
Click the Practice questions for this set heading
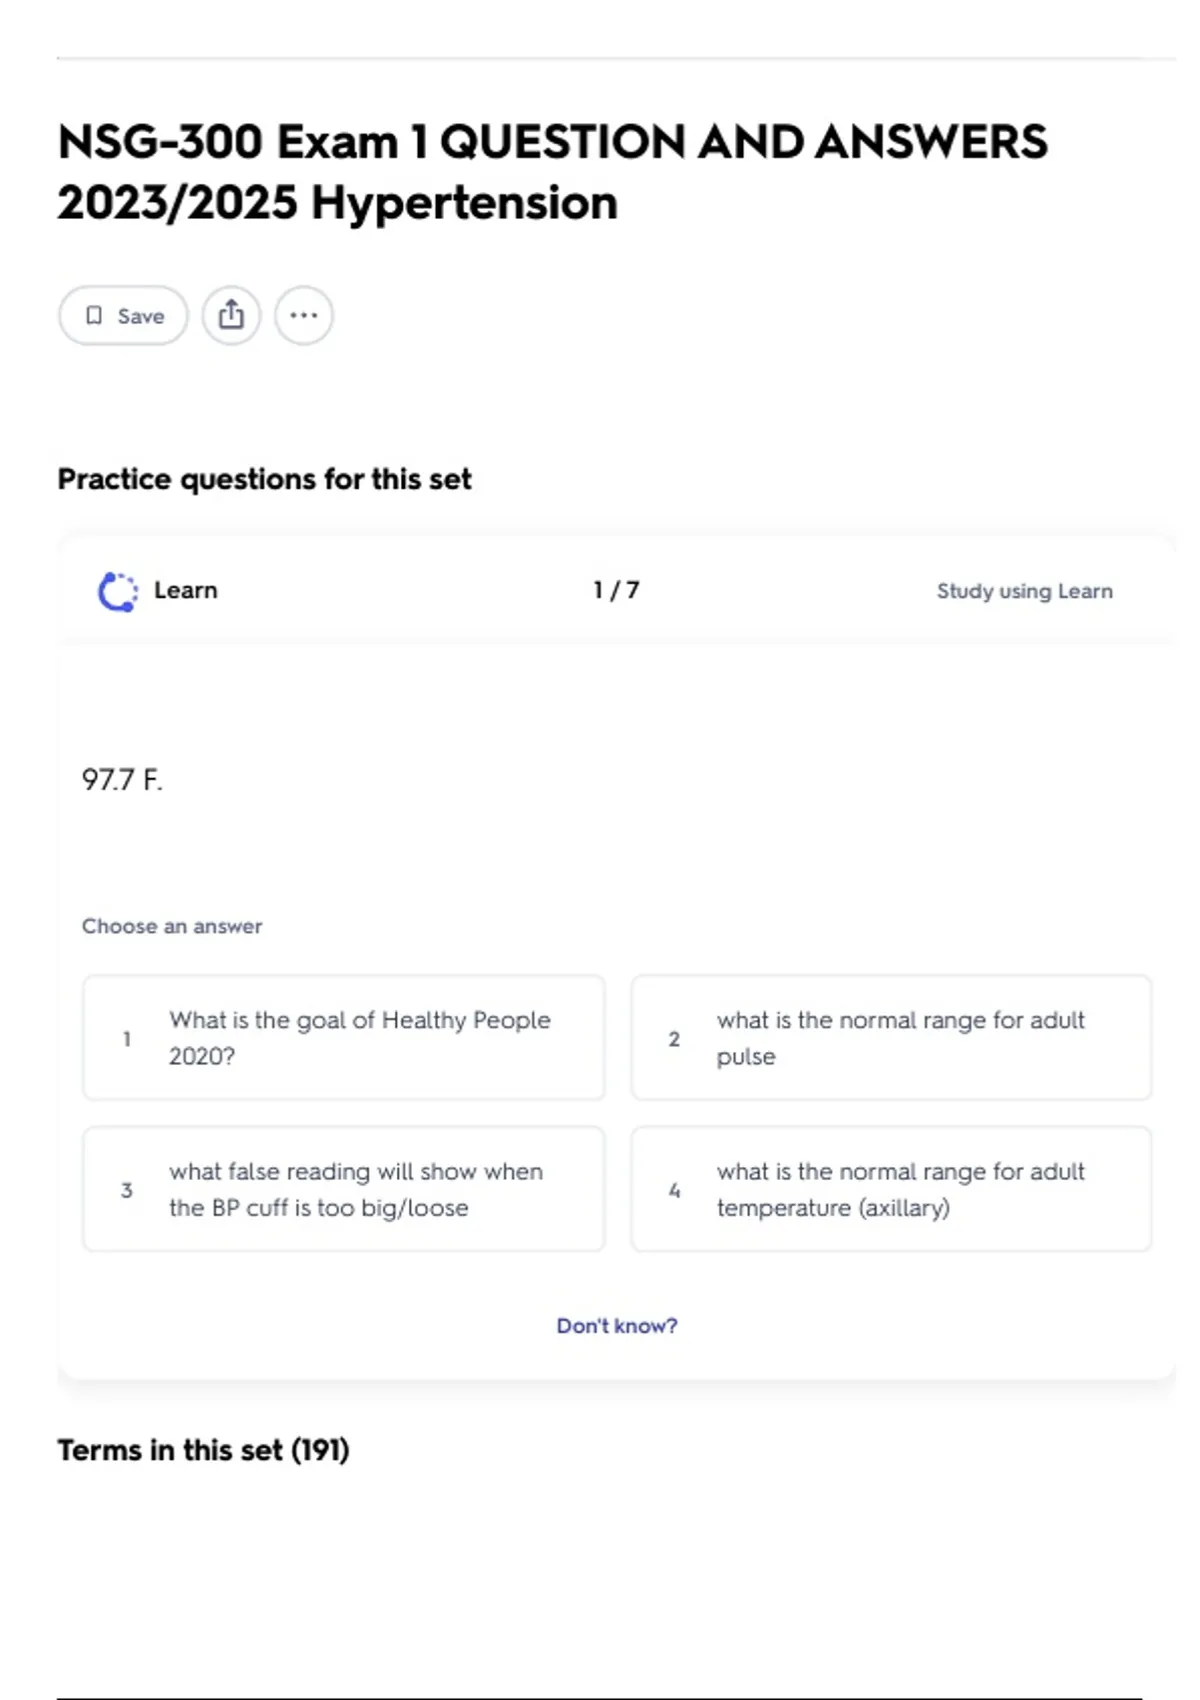click(264, 479)
